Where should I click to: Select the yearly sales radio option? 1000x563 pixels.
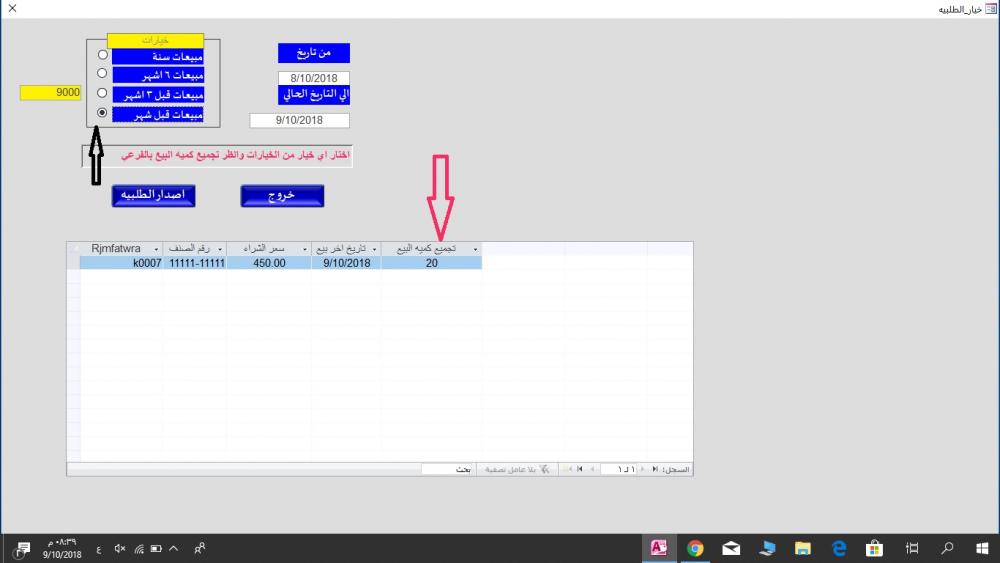pos(103,55)
